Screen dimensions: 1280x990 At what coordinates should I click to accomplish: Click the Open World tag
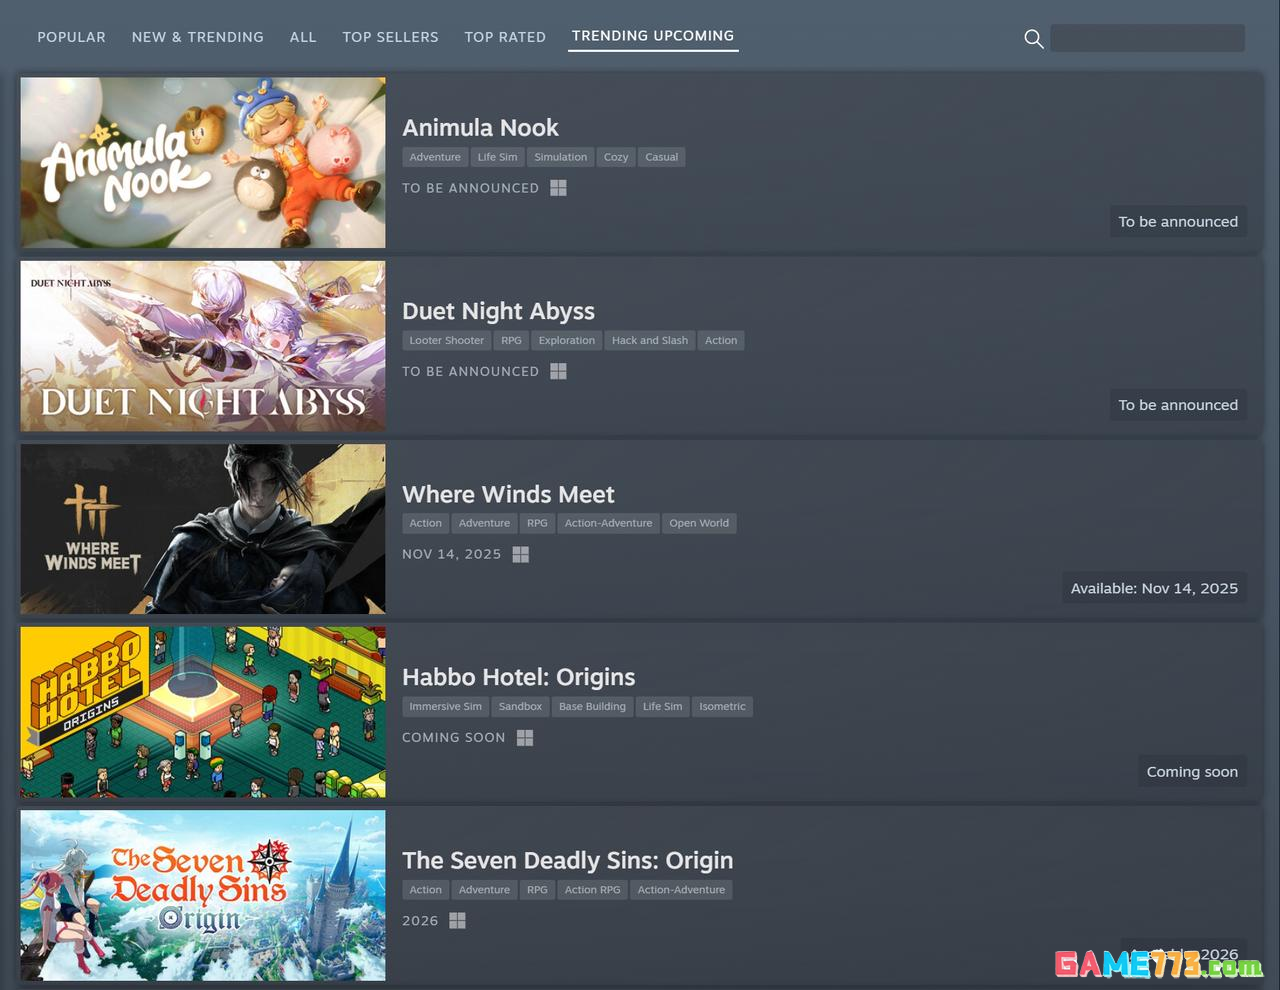pos(698,523)
